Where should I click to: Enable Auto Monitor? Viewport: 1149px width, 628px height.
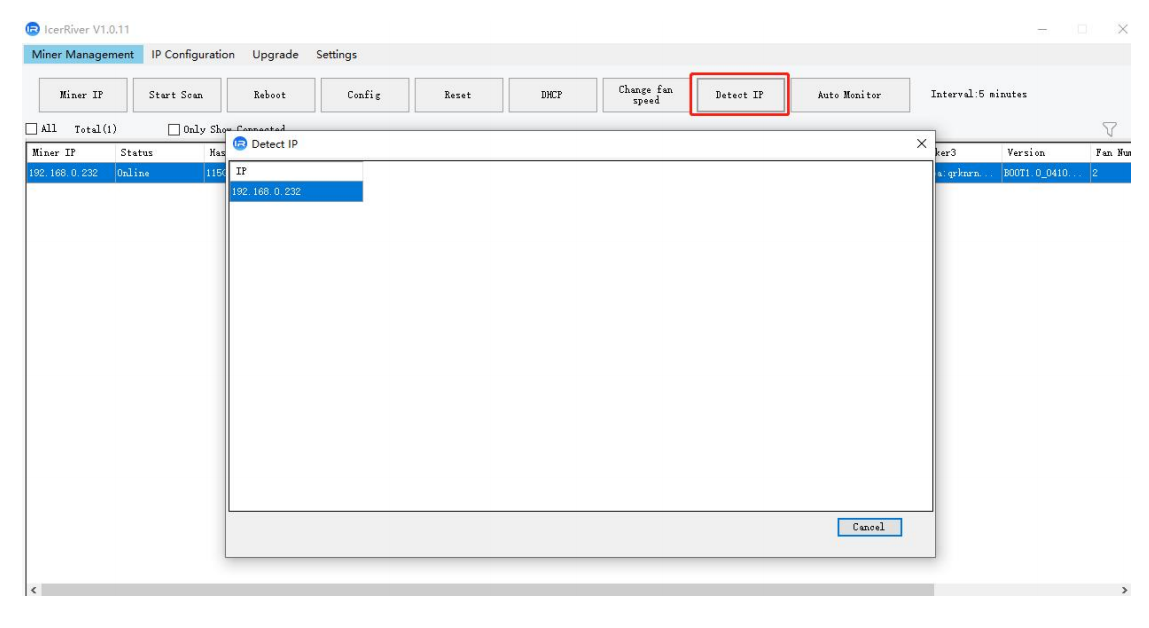click(849, 95)
